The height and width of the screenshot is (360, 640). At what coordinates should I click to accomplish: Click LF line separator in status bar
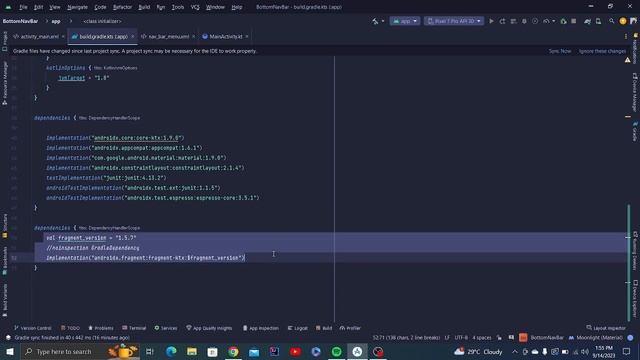(x=447, y=338)
